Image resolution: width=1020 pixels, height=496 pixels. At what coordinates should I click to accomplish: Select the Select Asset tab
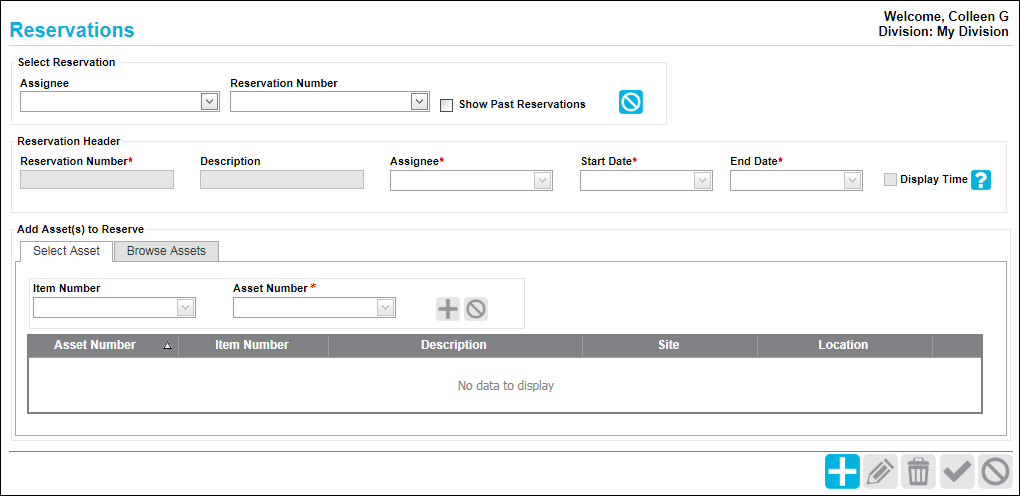(x=66, y=251)
